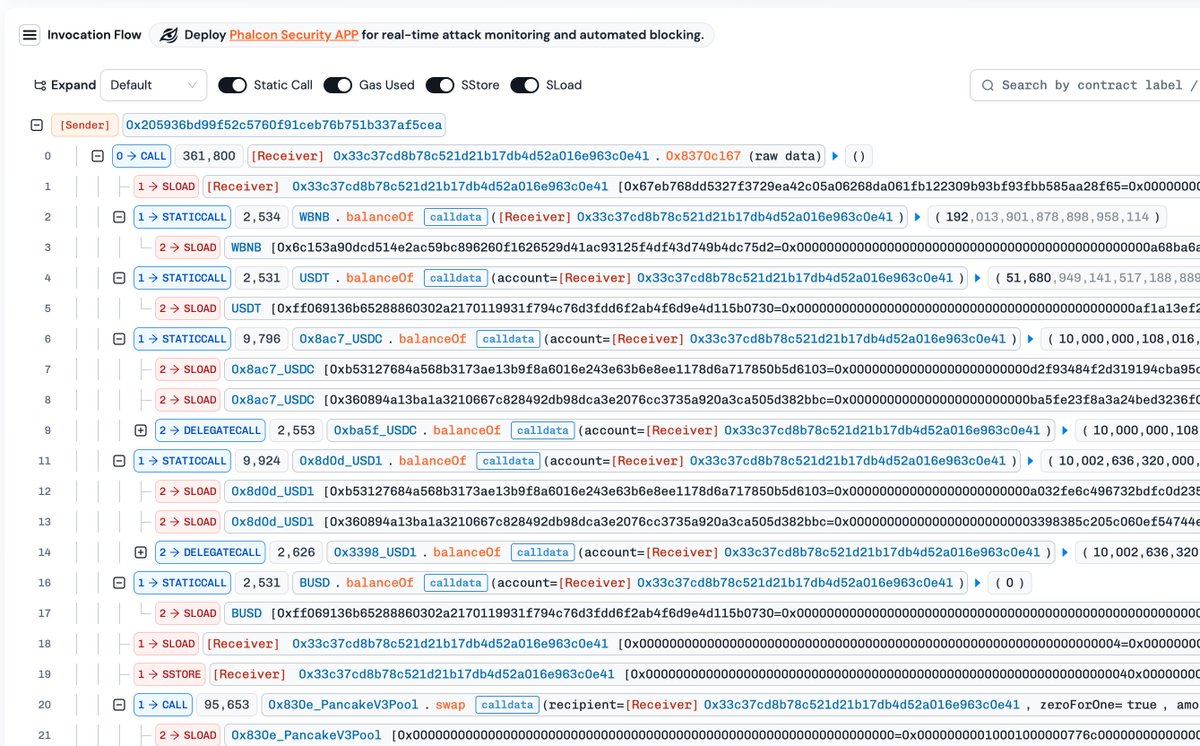Click the blue arrow after WBNB balanceOf calldata
The image size is (1200, 746).
coord(917,217)
